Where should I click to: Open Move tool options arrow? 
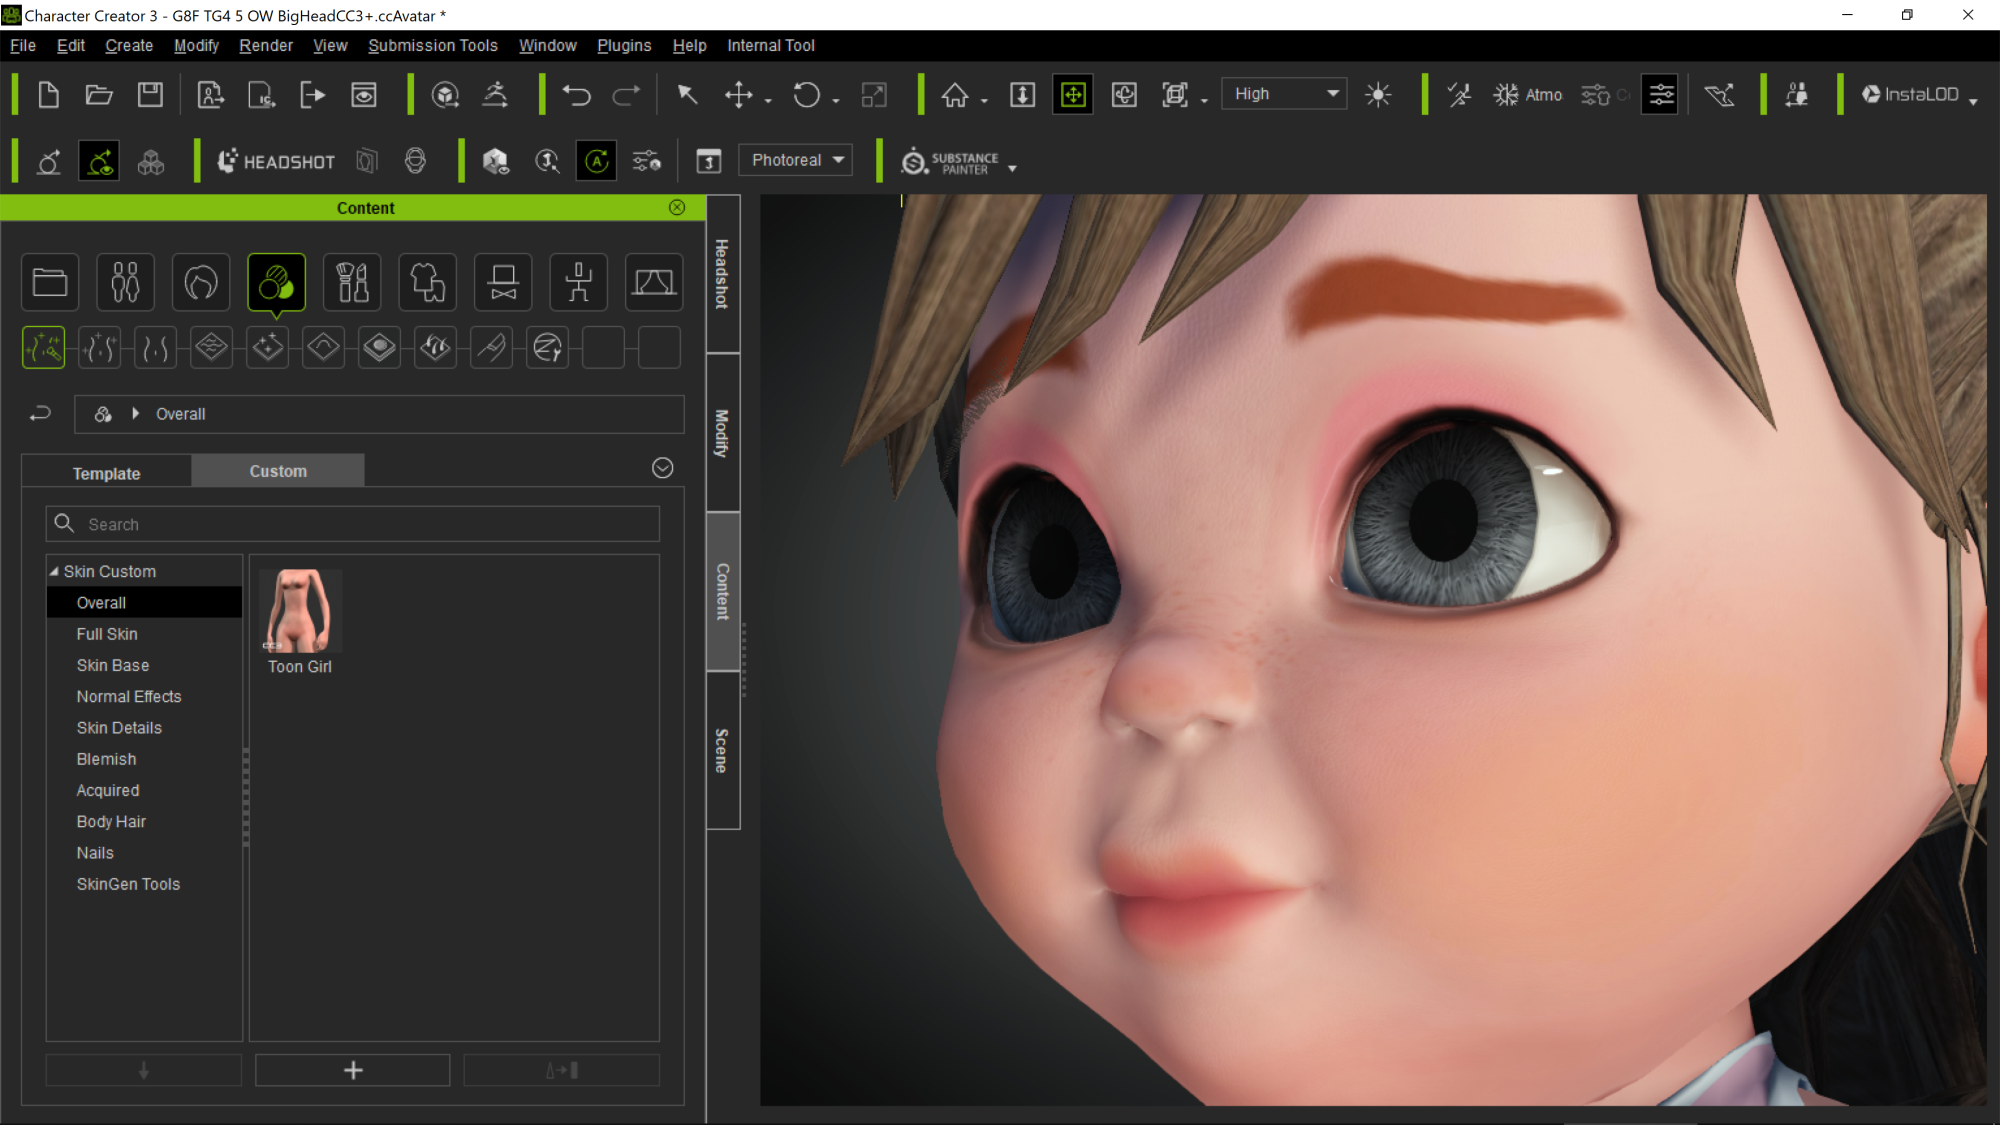pyautogui.click(x=768, y=101)
